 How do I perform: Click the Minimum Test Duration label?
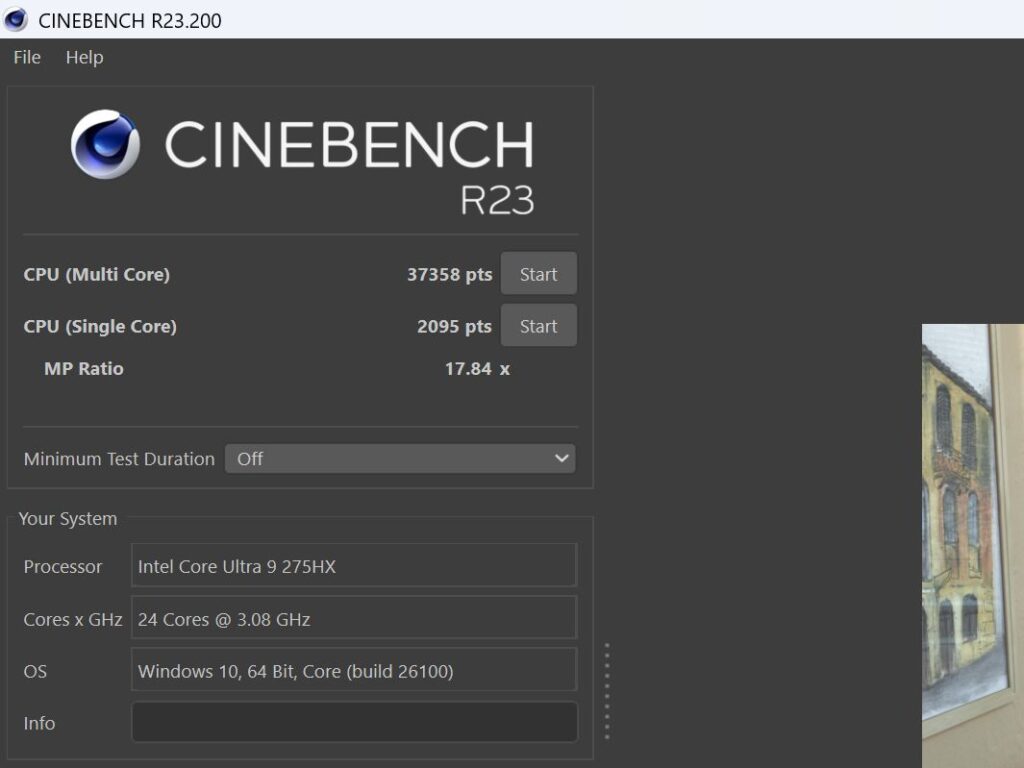[119, 459]
